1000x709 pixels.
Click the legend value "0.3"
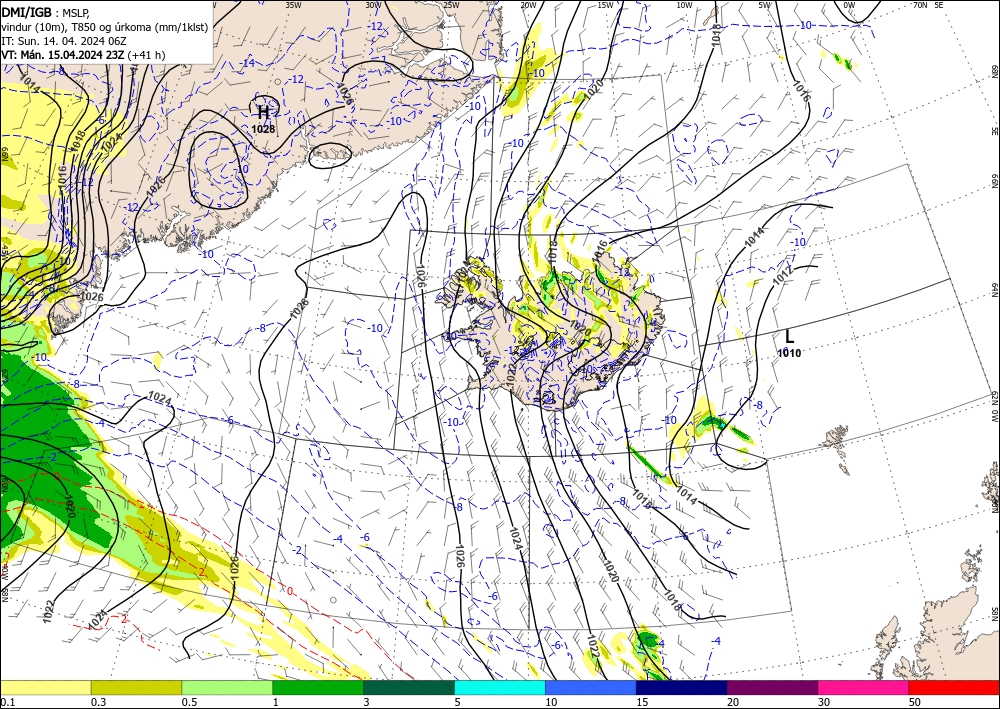(x=98, y=702)
